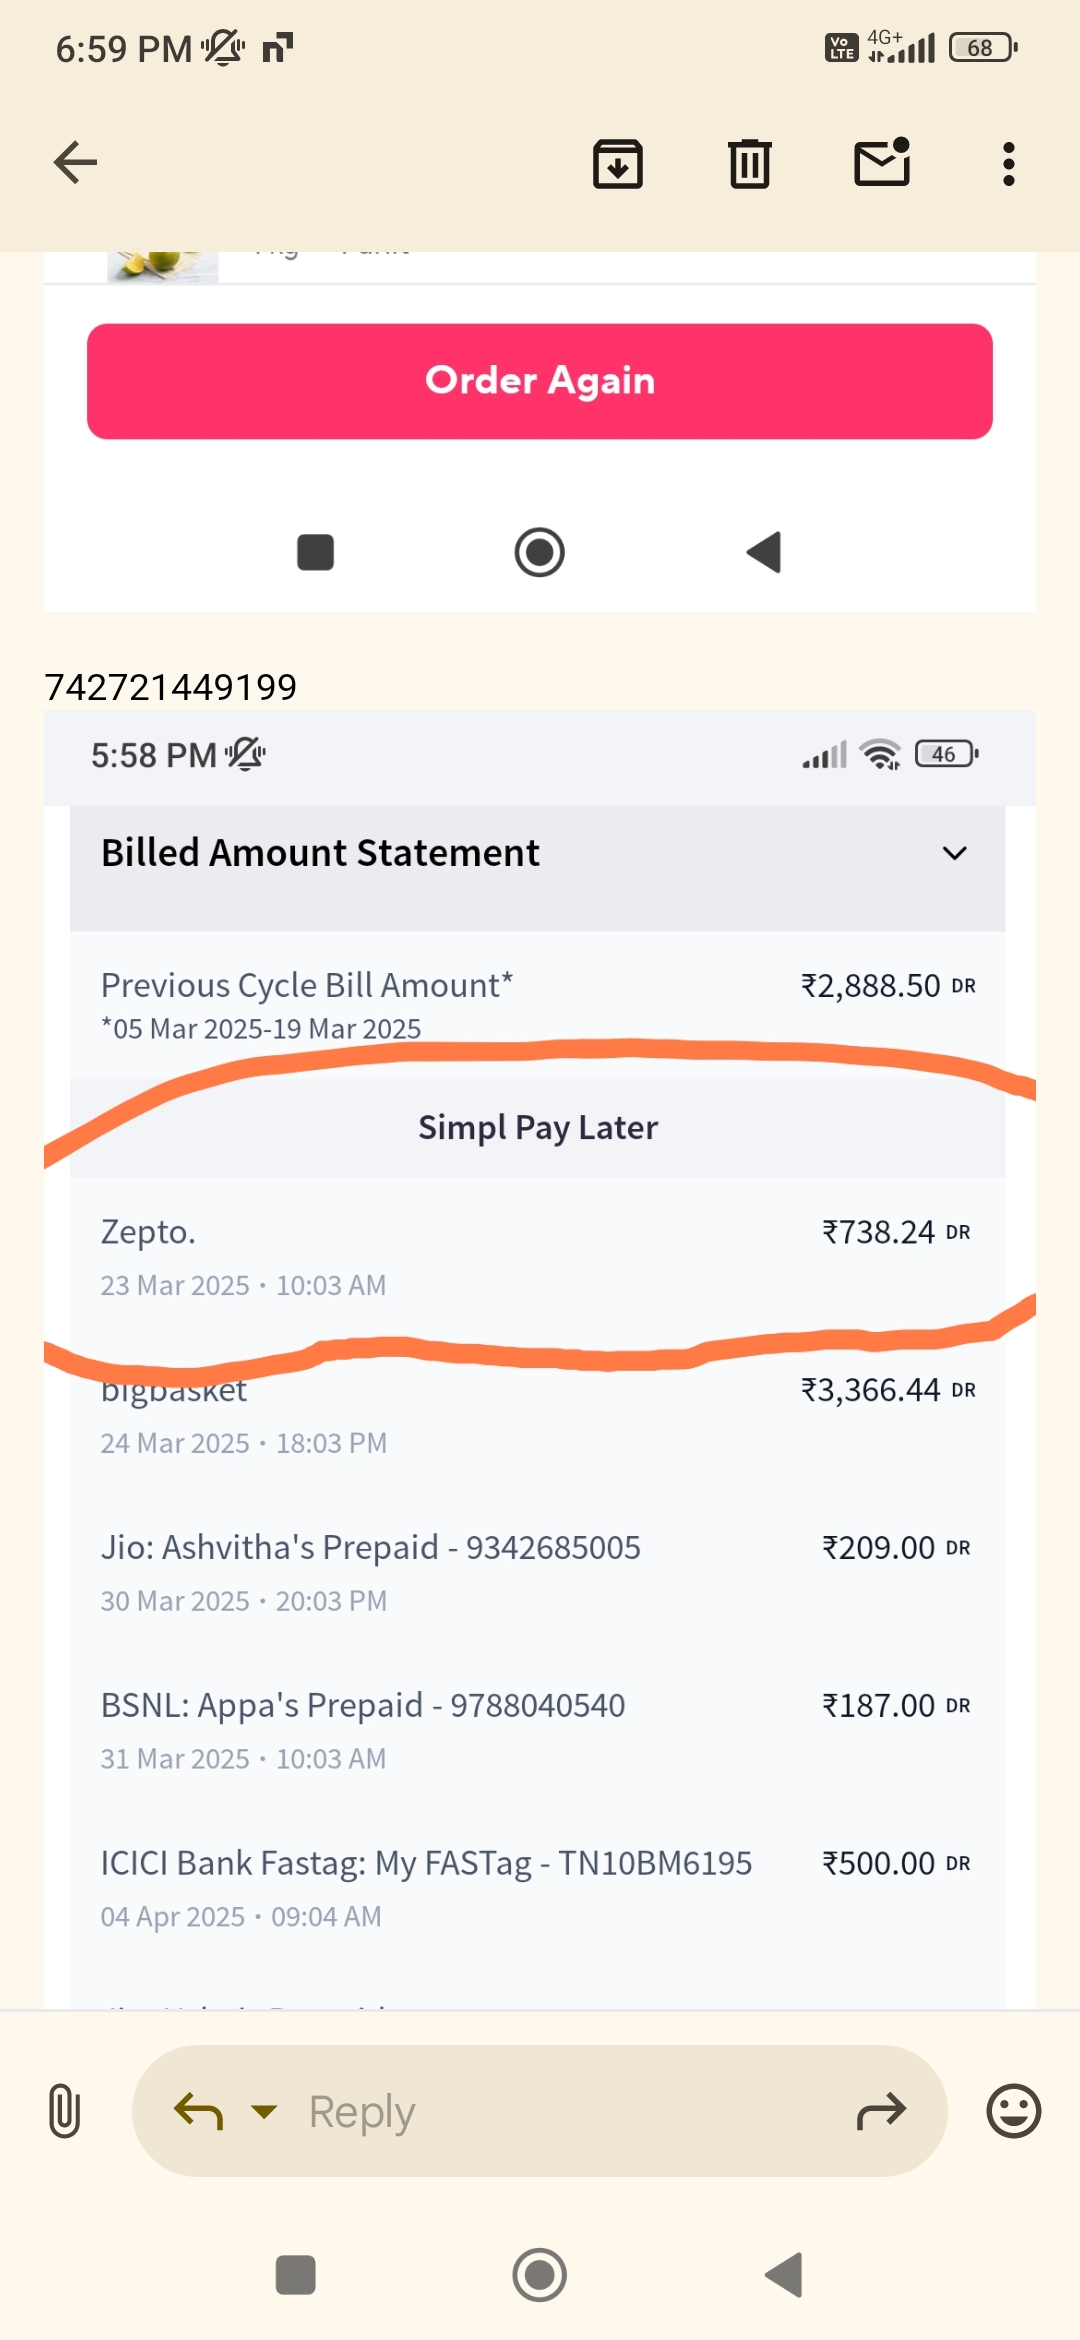This screenshot has height=2340, width=1080.
Task: Tap the pink Order Again button
Action: click(540, 381)
